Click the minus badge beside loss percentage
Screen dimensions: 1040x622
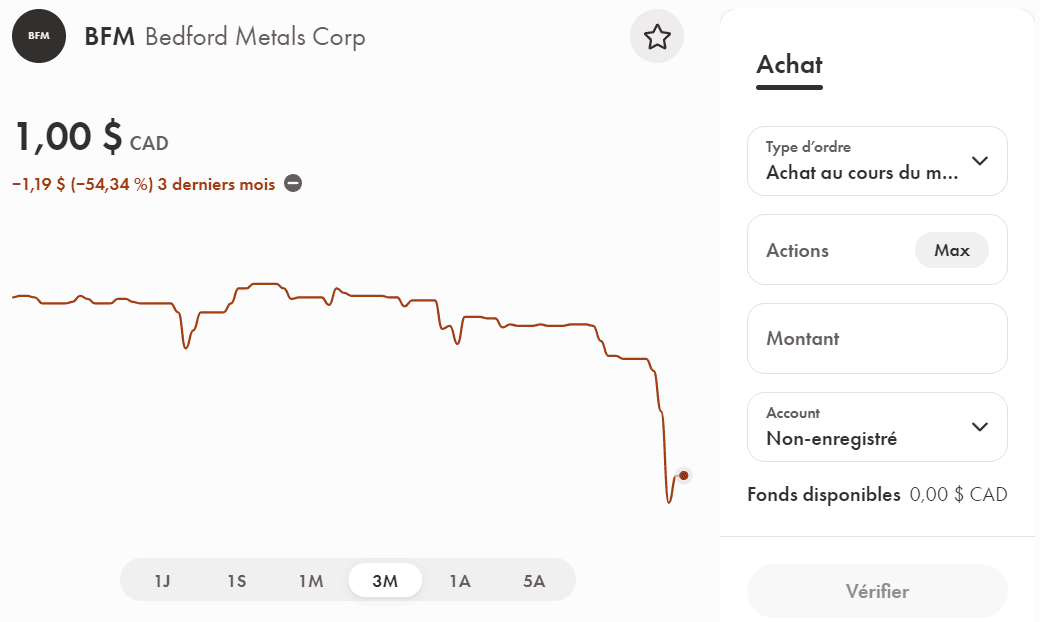point(292,183)
